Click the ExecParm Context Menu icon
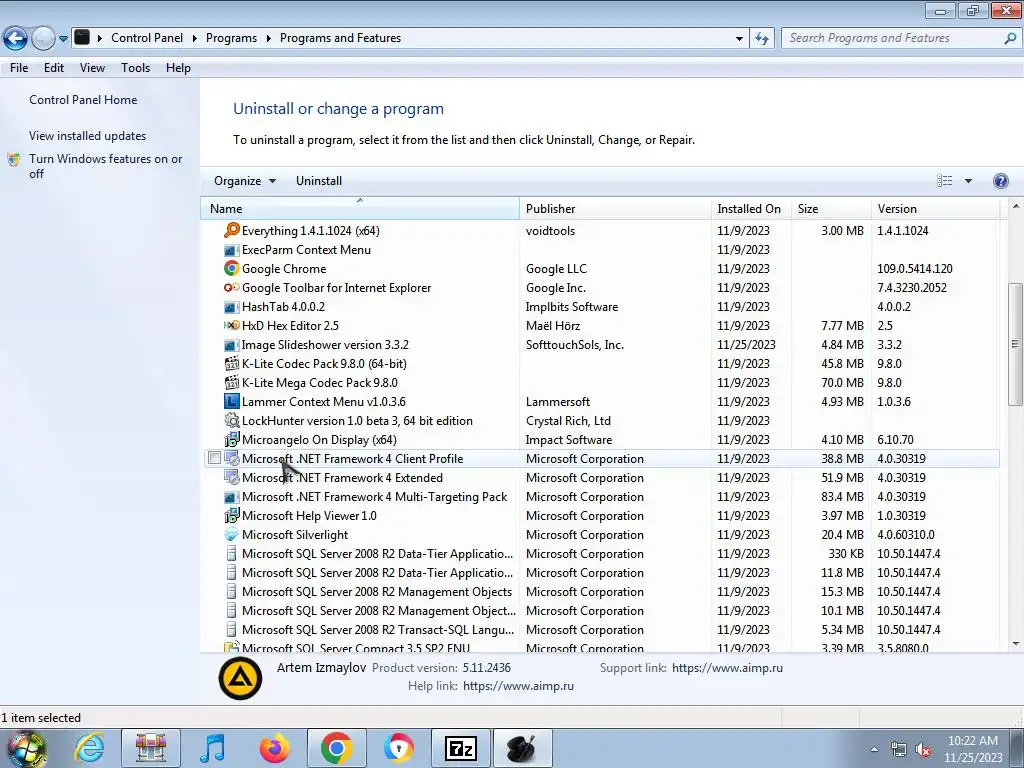The height and width of the screenshot is (768, 1024). pos(231,249)
